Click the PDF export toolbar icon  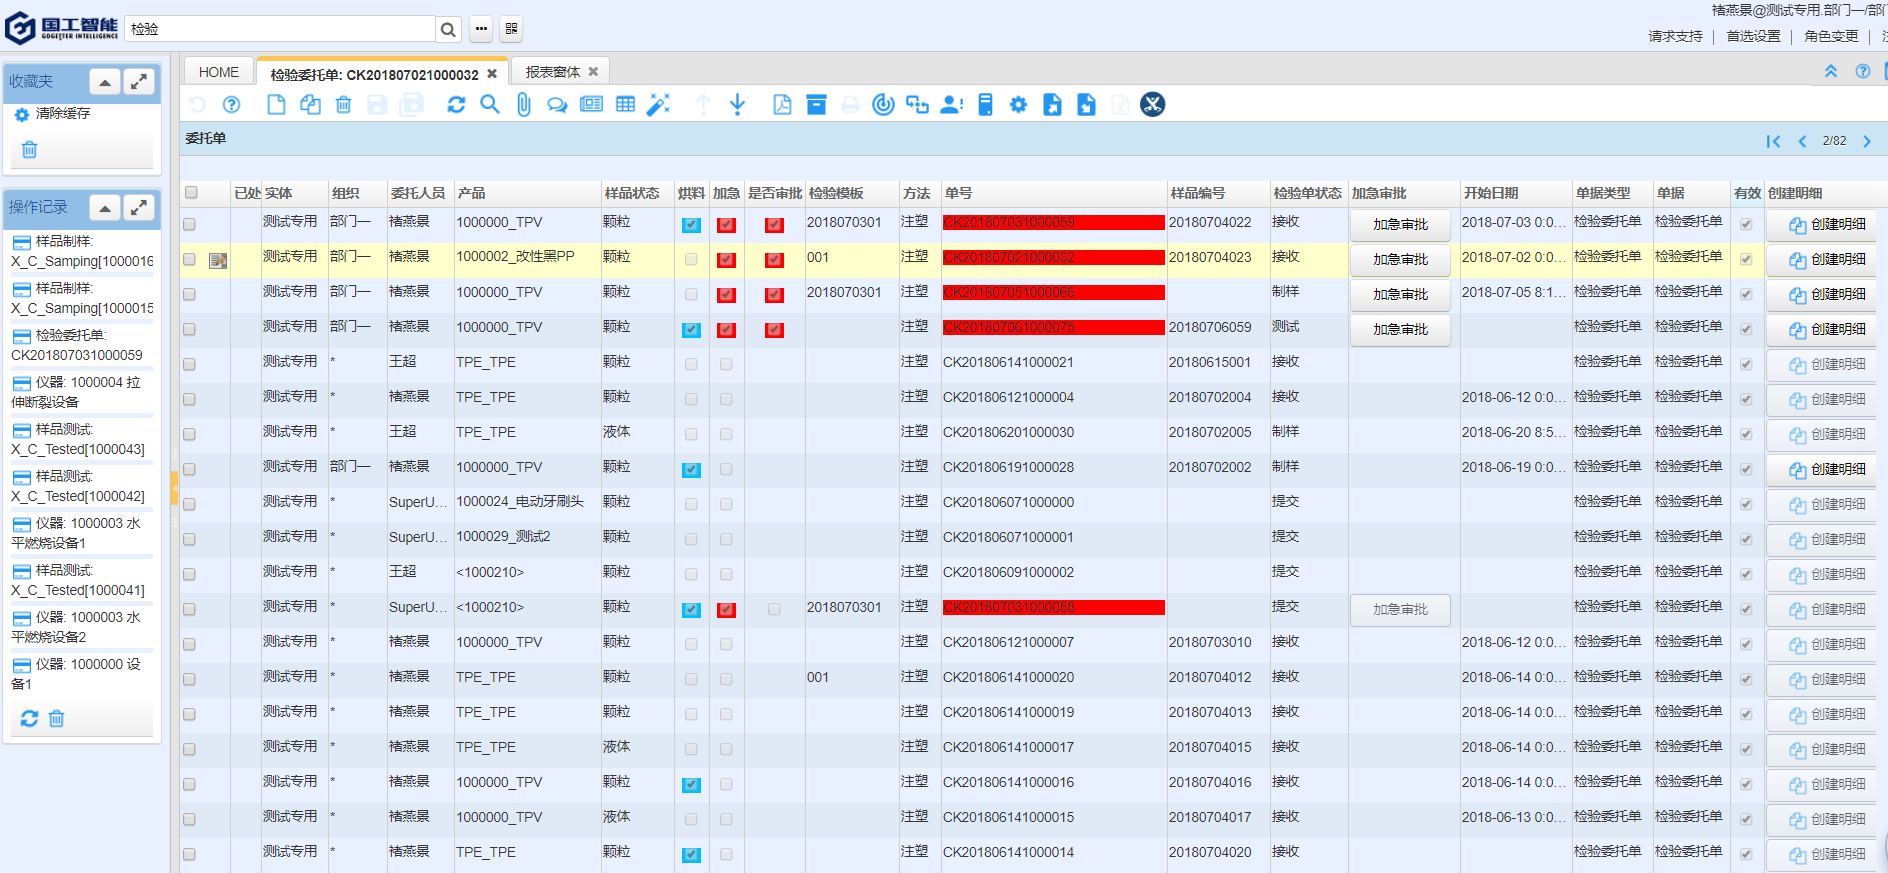(x=782, y=105)
